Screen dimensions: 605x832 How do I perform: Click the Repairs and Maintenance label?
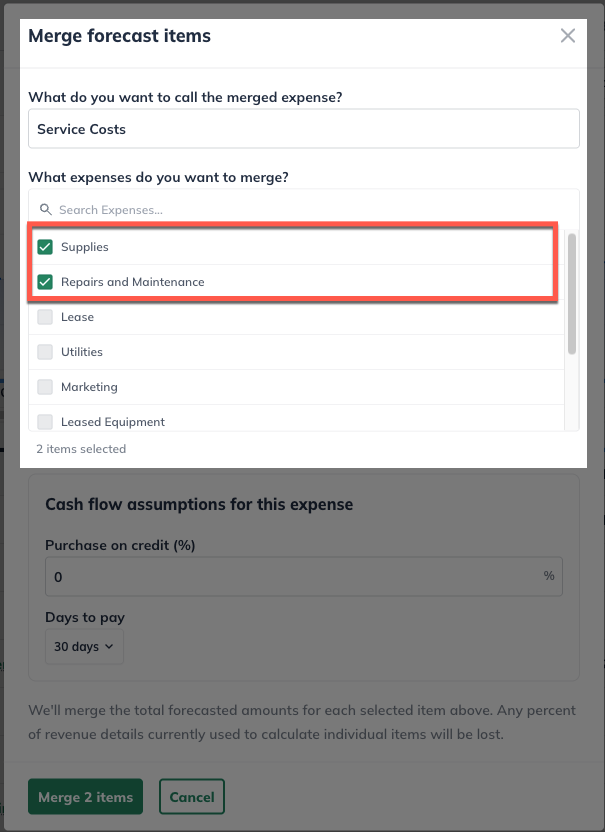click(x=132, y=282)
